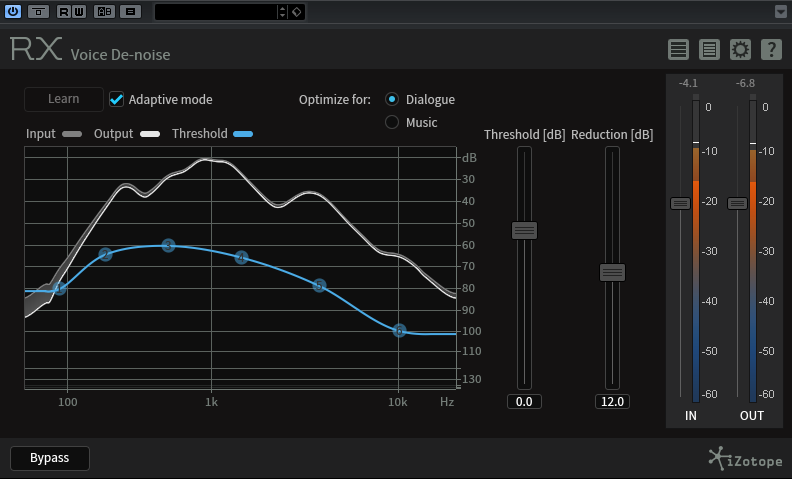Click the IN meter label
The height and width of the screenshot is (479, 792).
[690, 415]
